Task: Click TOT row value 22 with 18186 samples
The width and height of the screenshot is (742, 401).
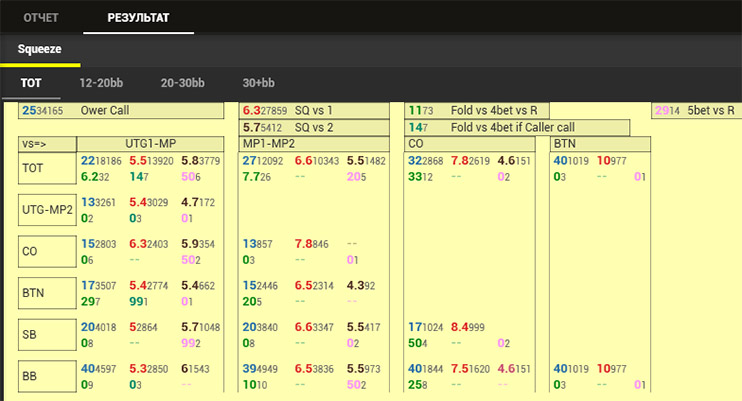Action: coord(101,161)
